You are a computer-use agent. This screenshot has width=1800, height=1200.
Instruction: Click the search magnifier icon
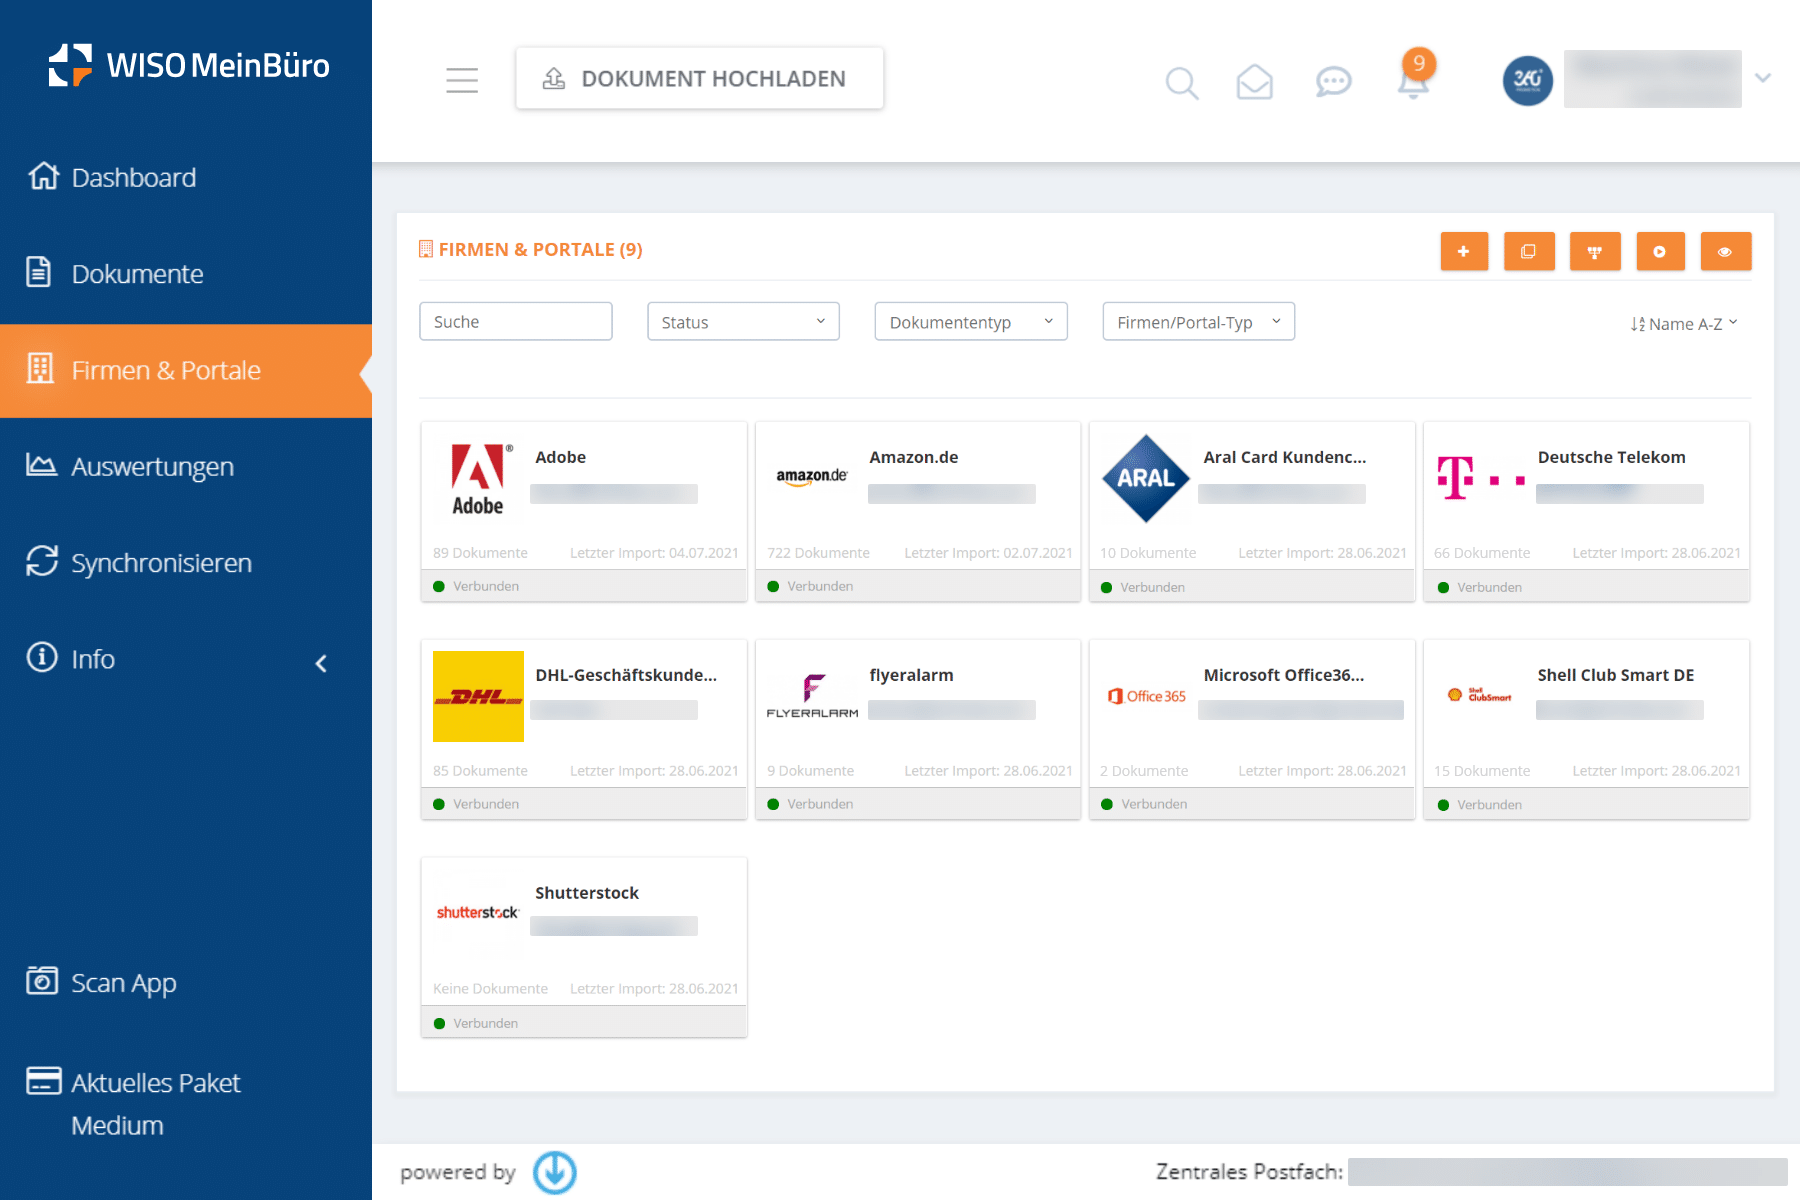pos(1182,82)
